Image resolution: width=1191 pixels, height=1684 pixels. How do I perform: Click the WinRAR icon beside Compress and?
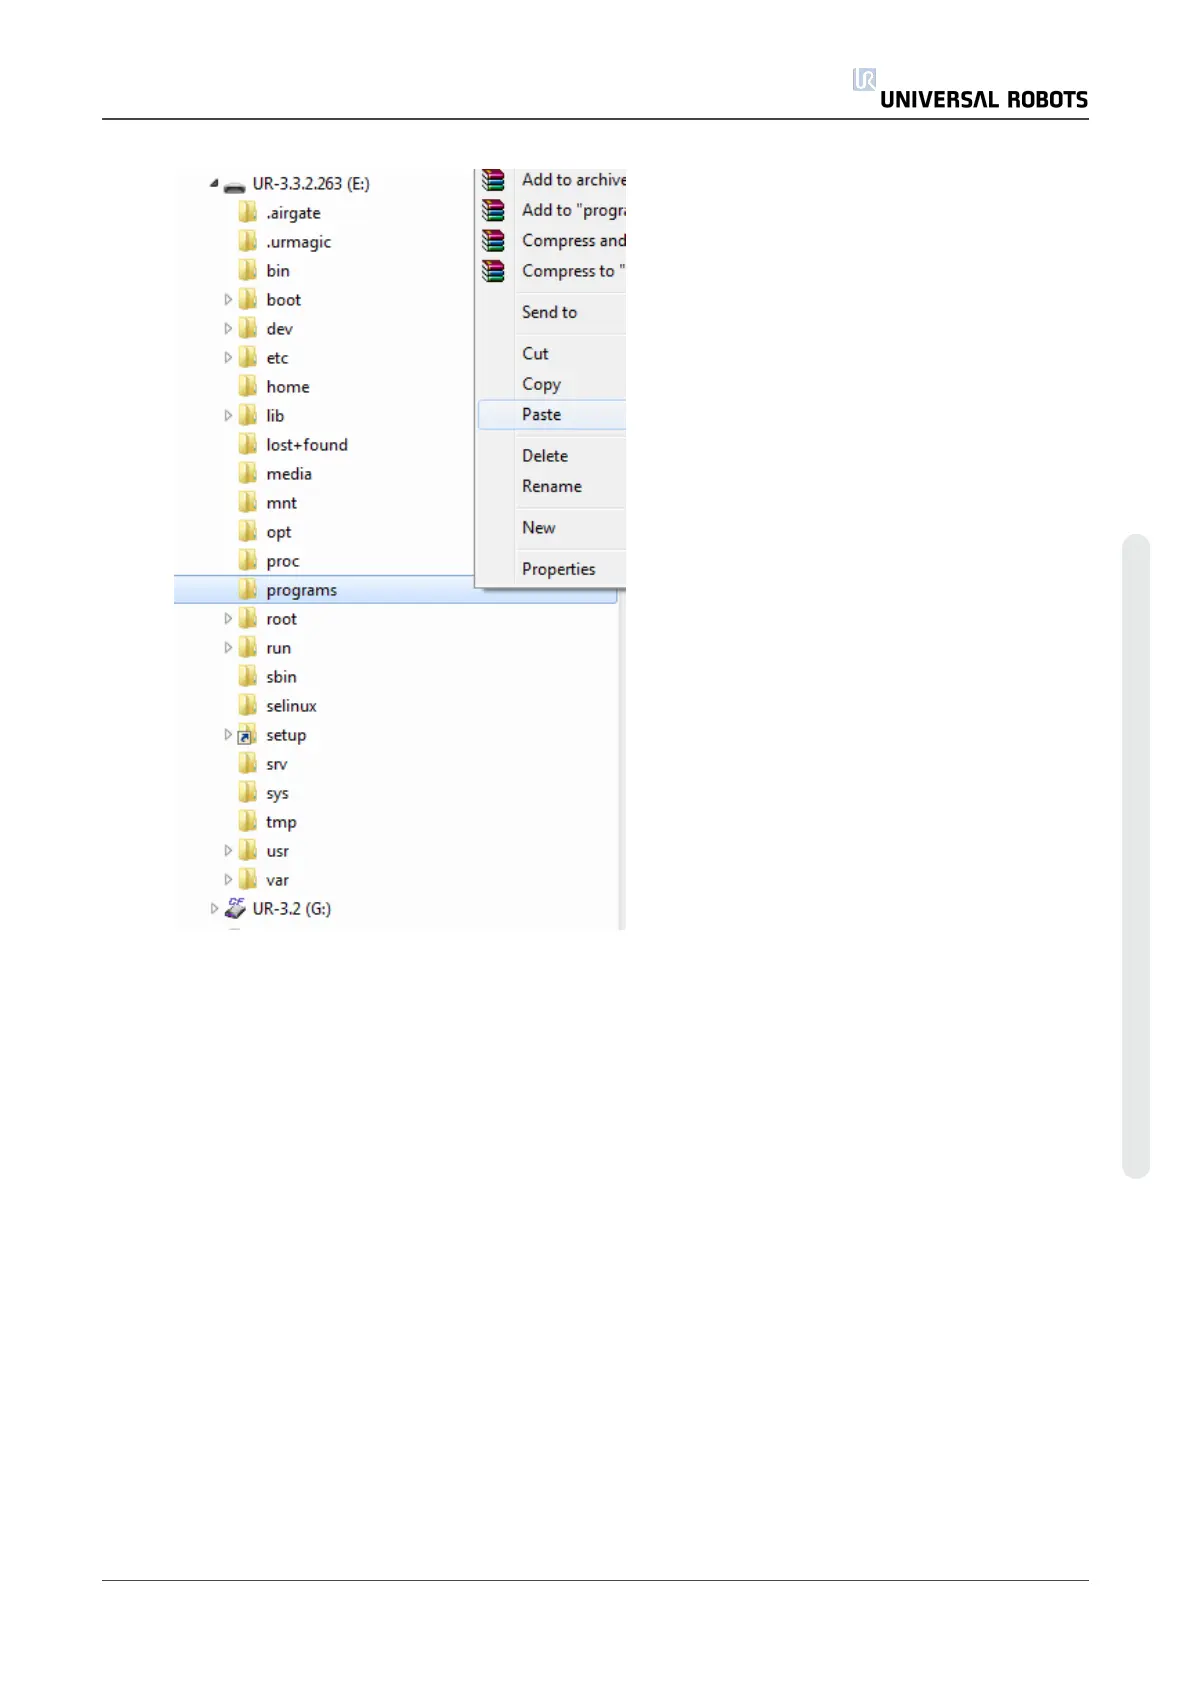point(493,240)
